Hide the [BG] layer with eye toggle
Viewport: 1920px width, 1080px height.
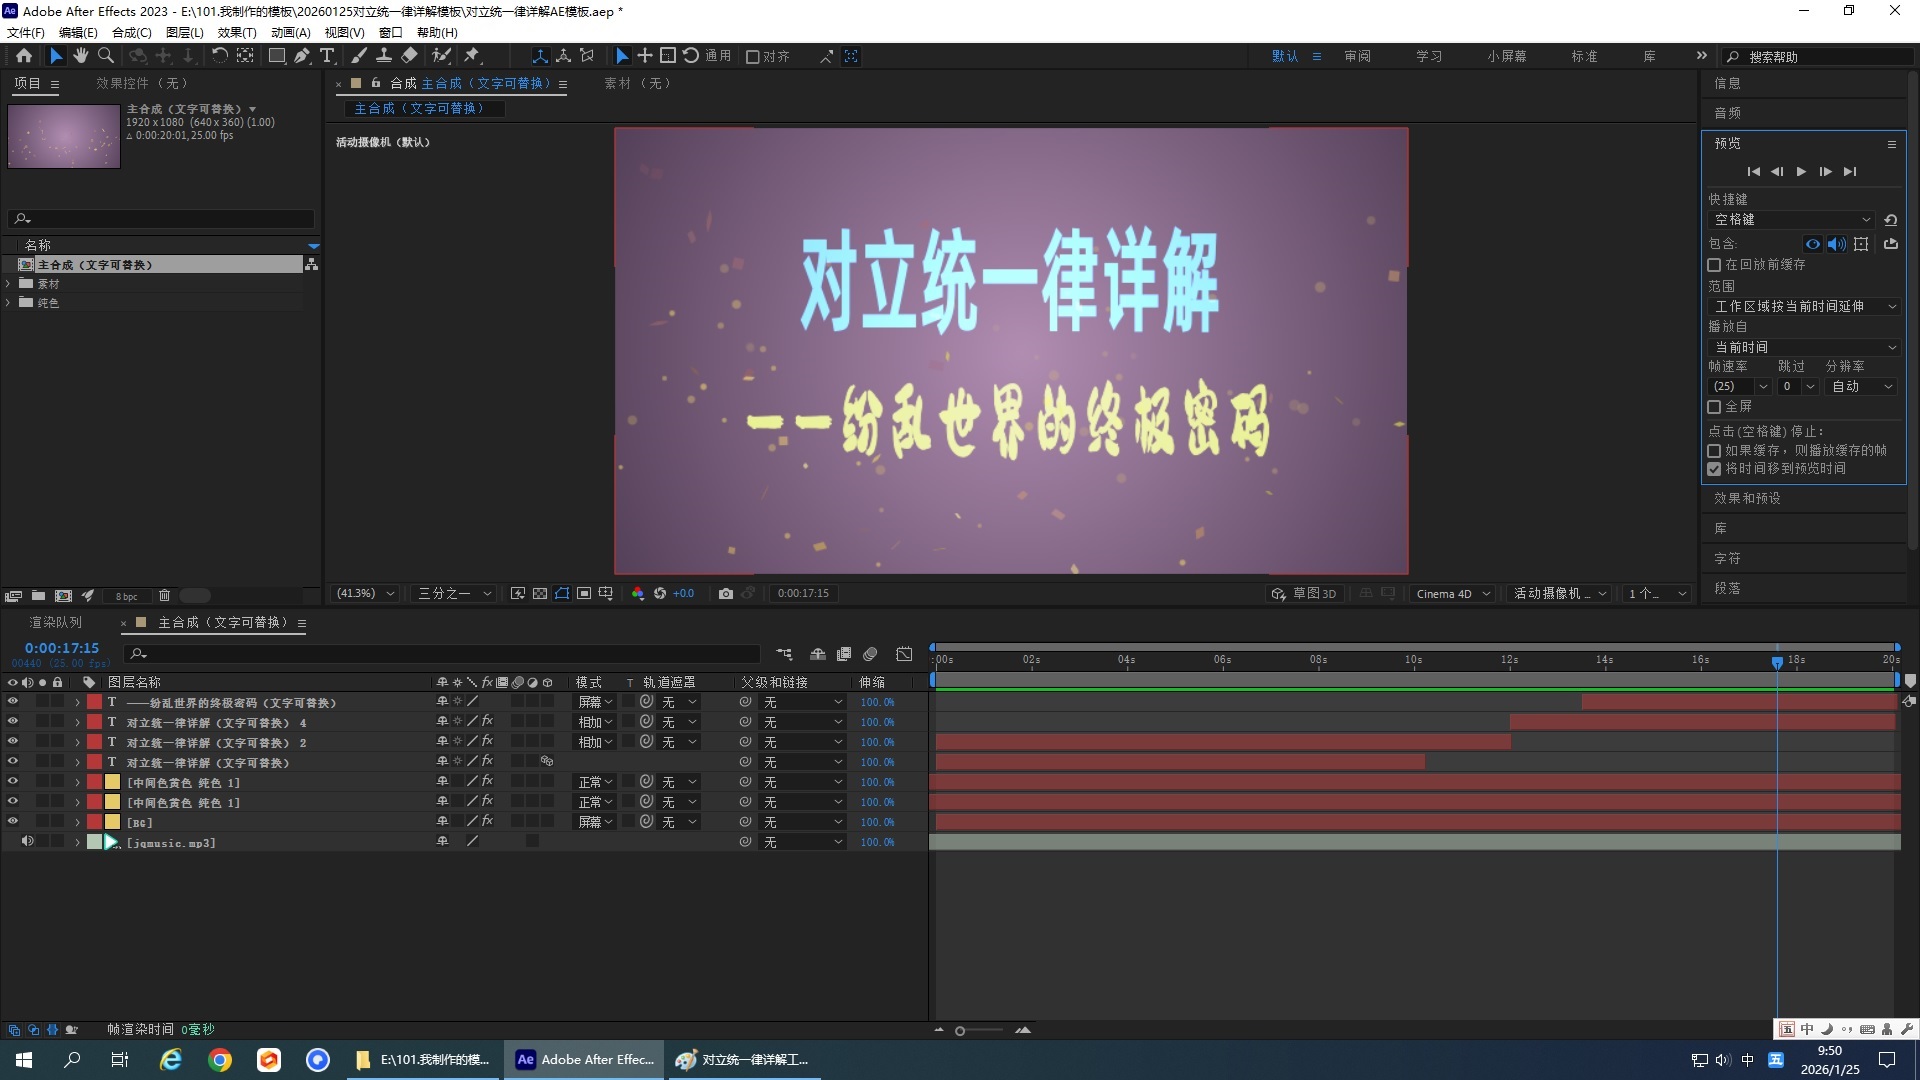point(13,822)
